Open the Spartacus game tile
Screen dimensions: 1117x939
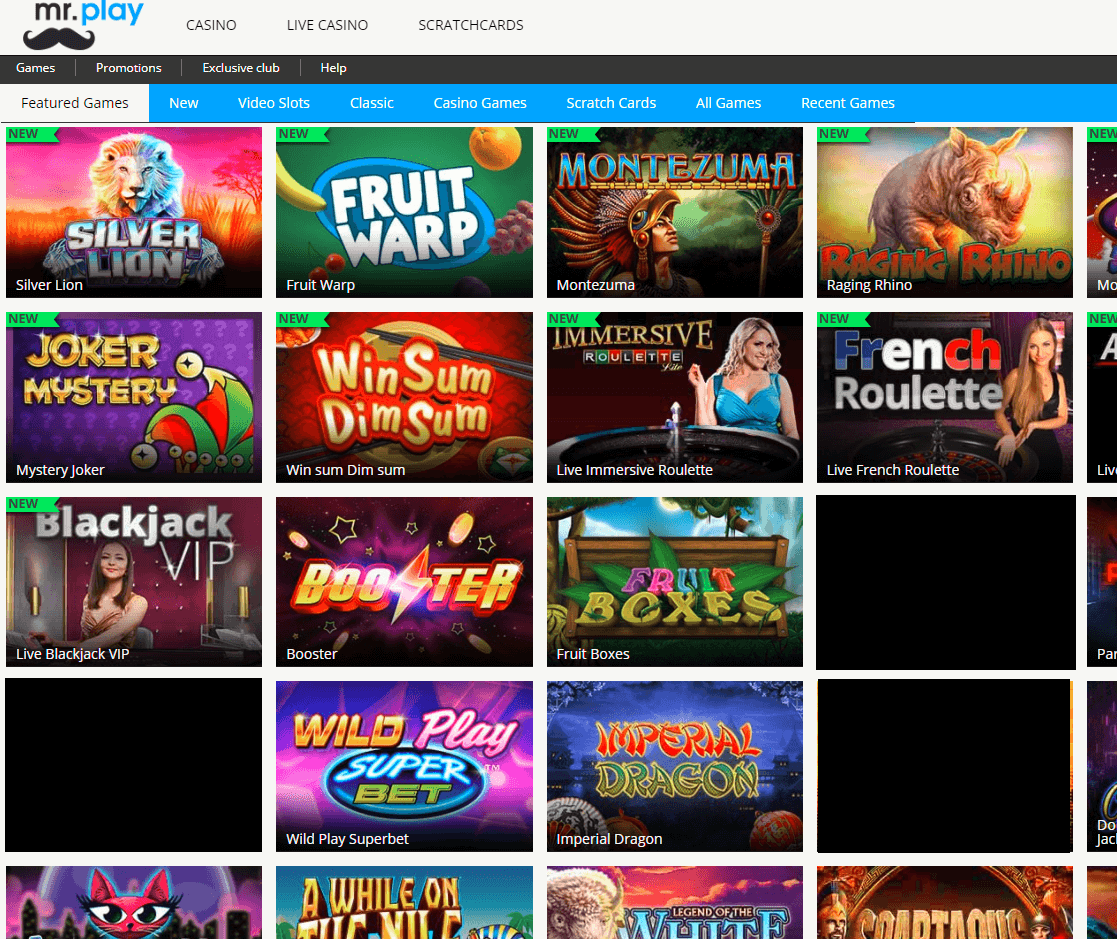[x=945, y=903]
